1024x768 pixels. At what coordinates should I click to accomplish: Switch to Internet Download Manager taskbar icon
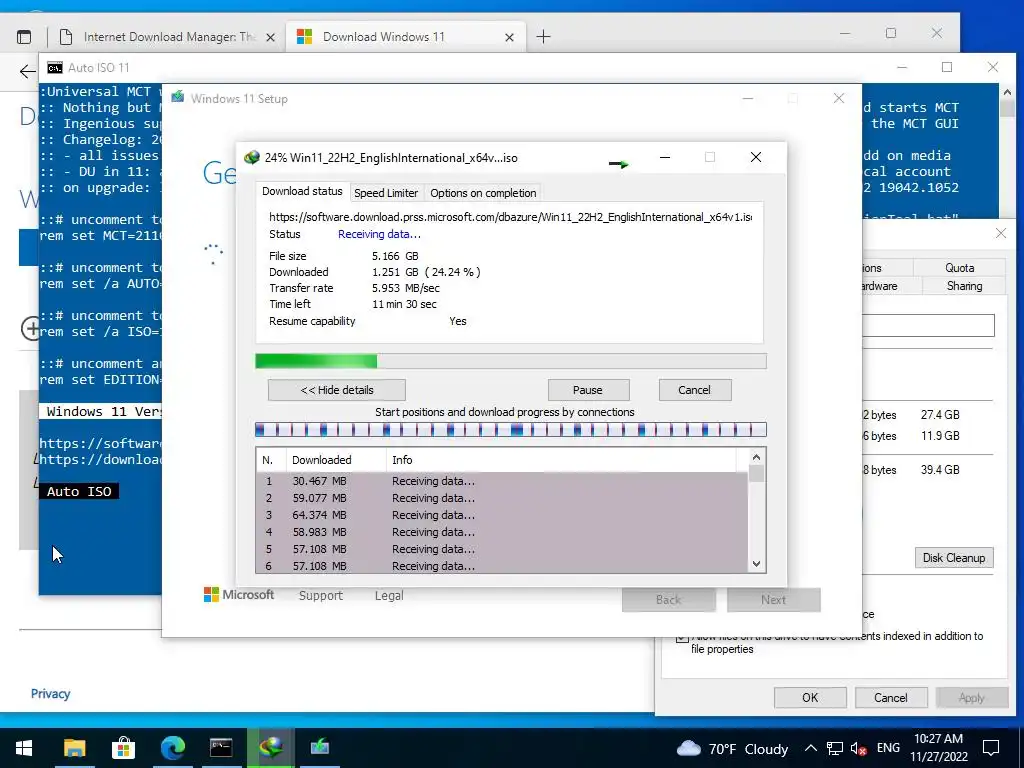click(270, 747)
